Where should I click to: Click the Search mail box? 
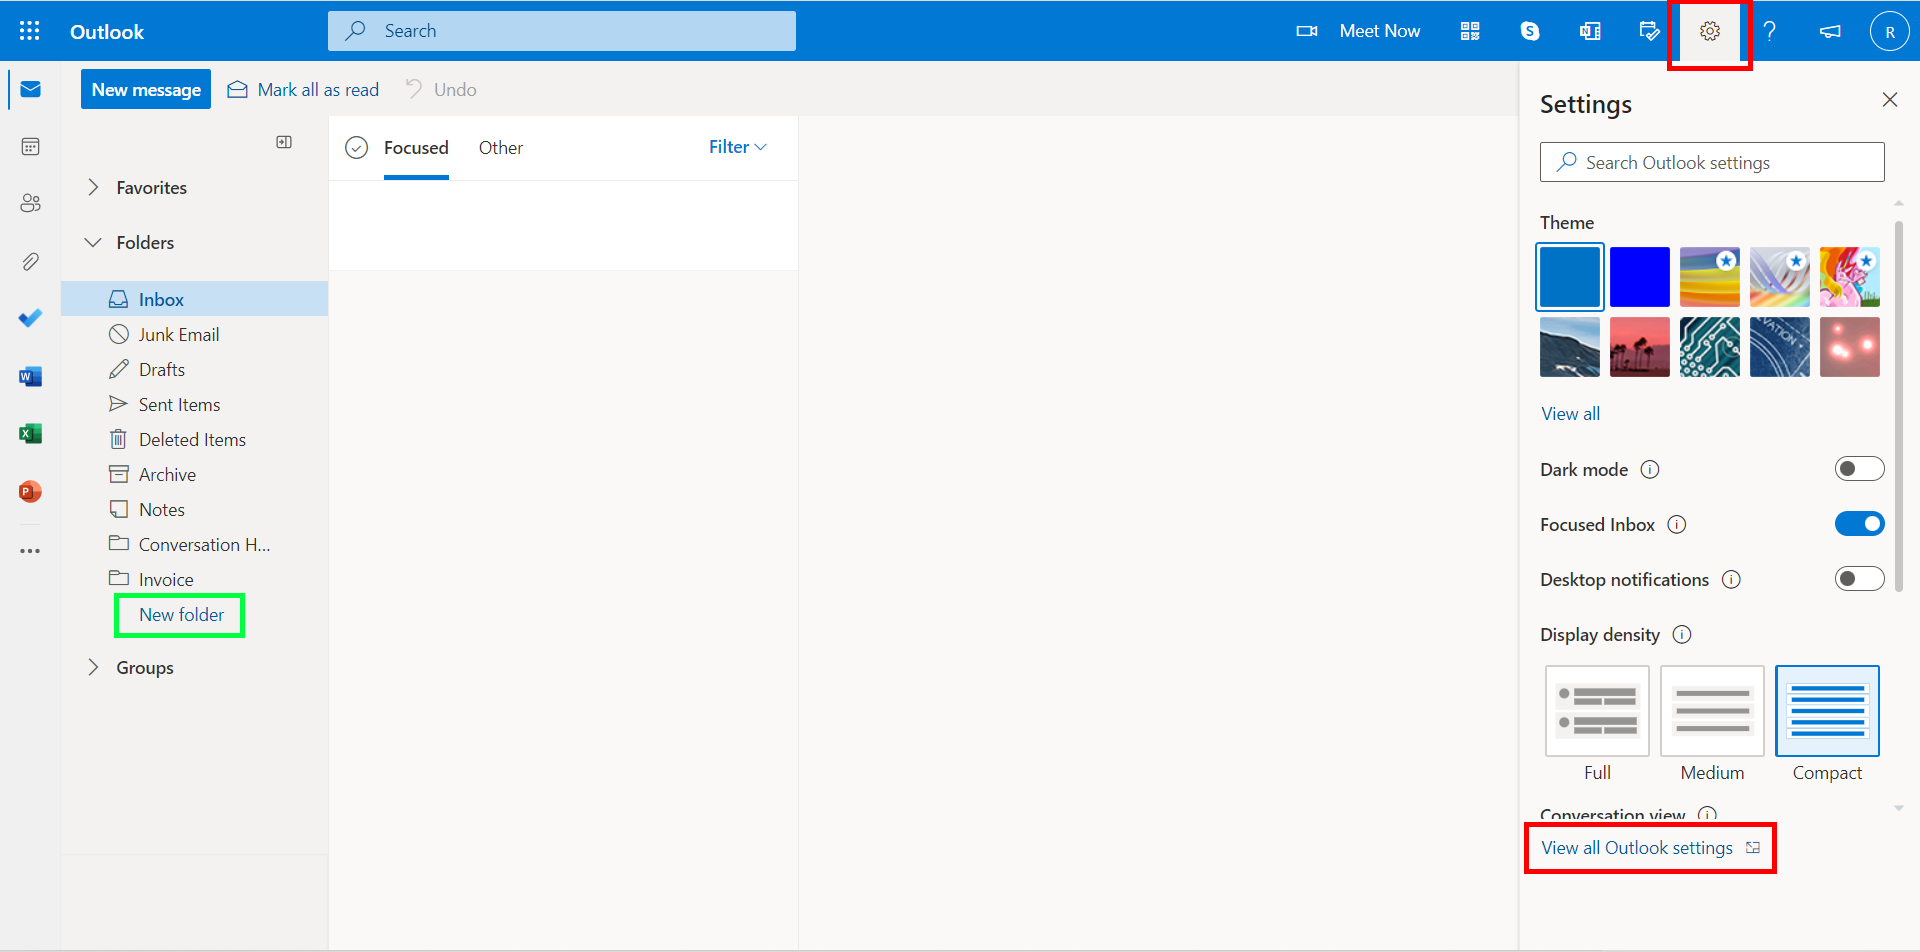562,31
